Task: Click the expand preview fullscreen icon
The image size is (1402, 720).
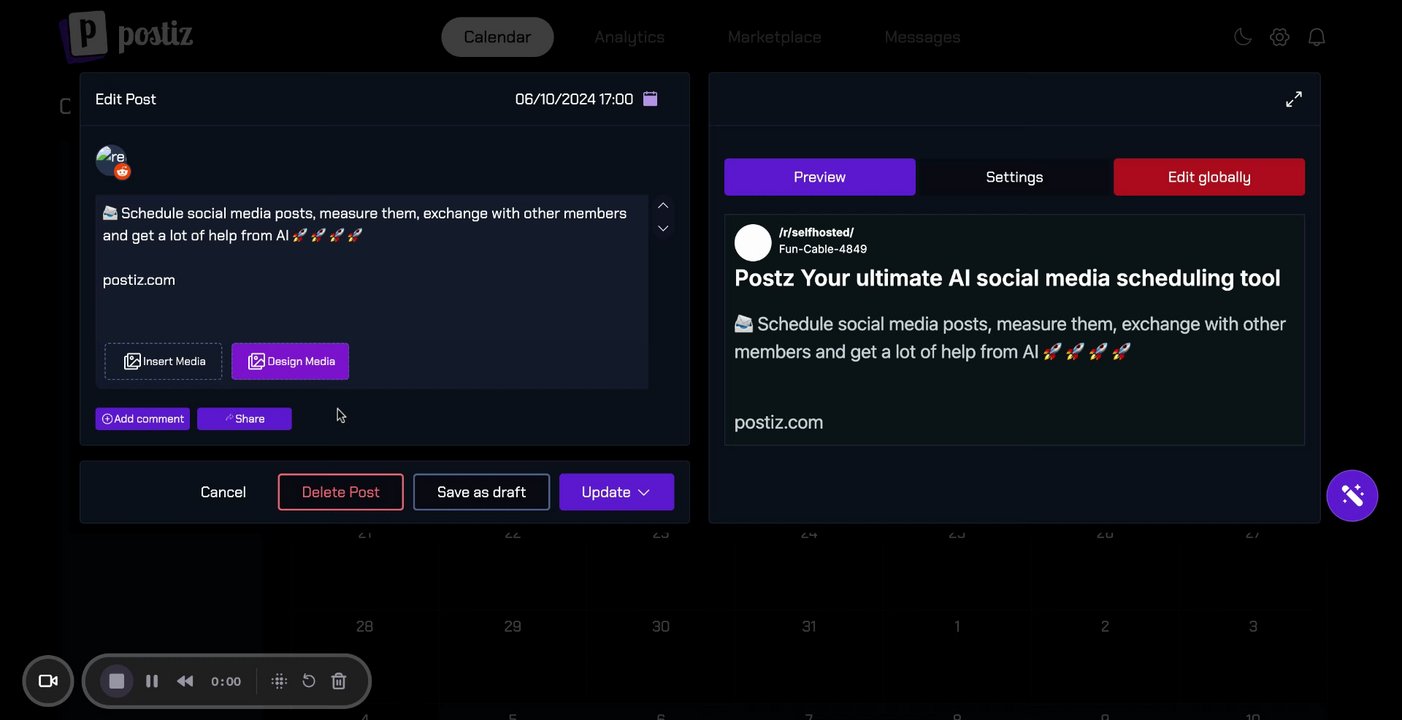Action: [1294, 99]
